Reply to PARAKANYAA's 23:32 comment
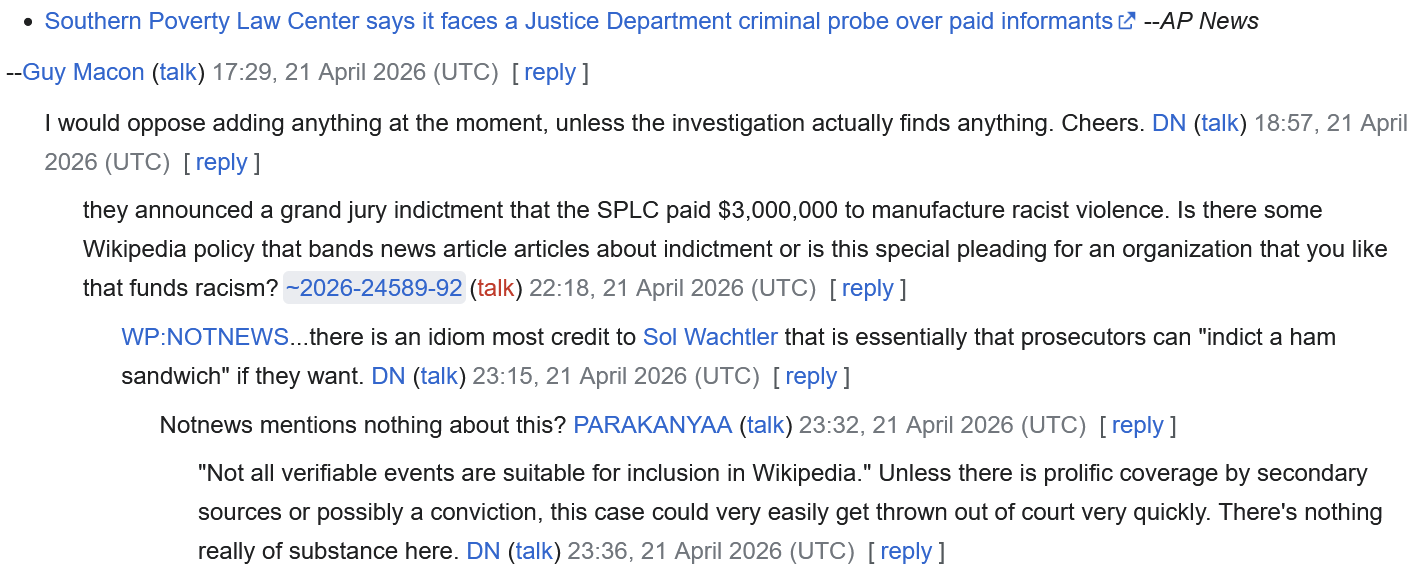The image size is (1417, 570). pos(1137,425)
